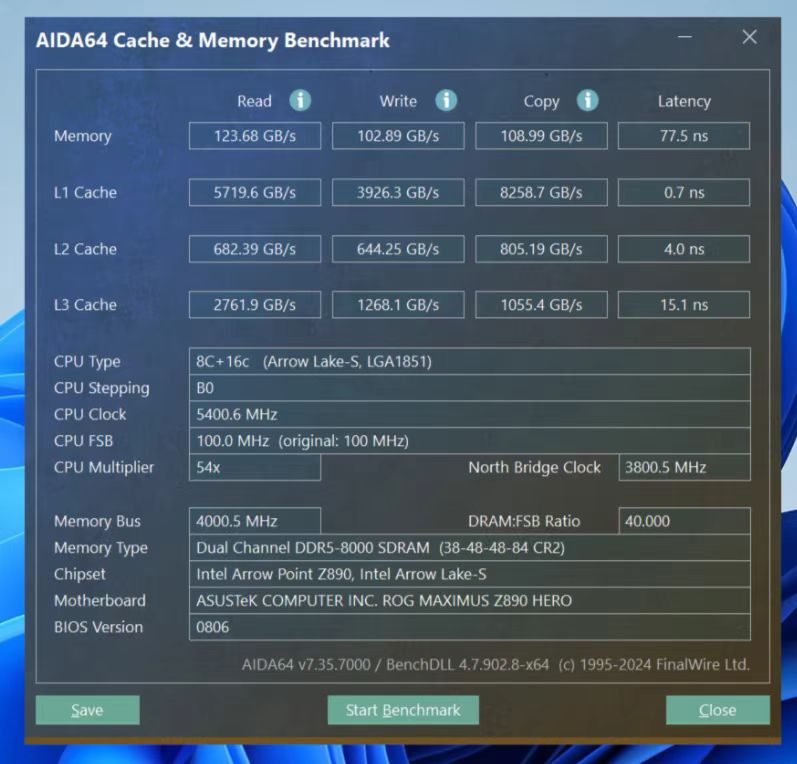The image size is (797, 764).
Task: Select the CPU Clock value field
Action: coord(469,414)
